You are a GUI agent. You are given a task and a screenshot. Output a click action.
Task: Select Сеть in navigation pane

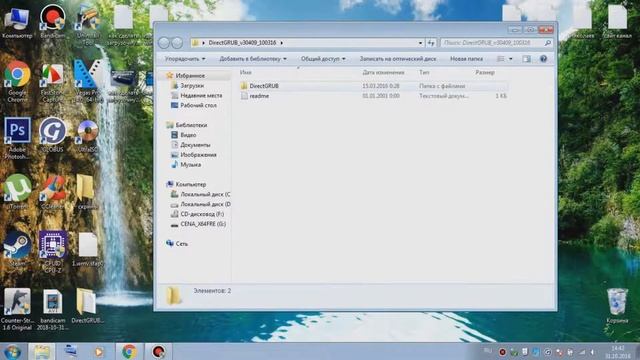coord(181,243)
